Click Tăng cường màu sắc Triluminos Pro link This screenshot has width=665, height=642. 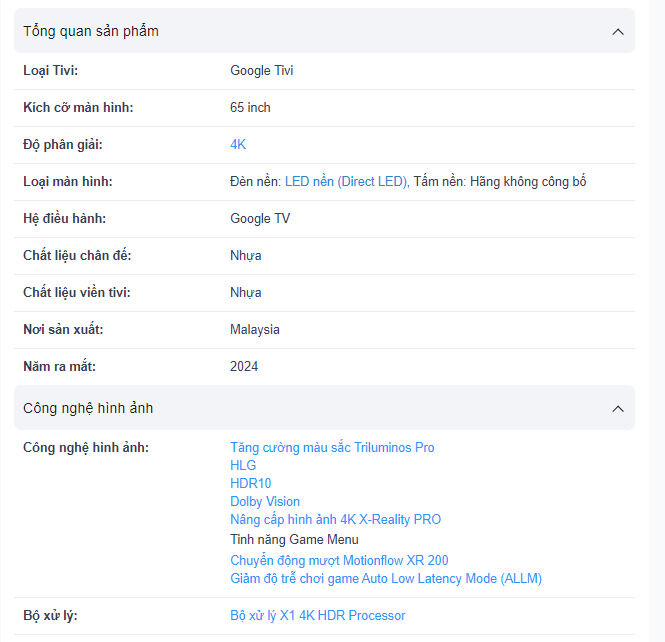(332, 448)
